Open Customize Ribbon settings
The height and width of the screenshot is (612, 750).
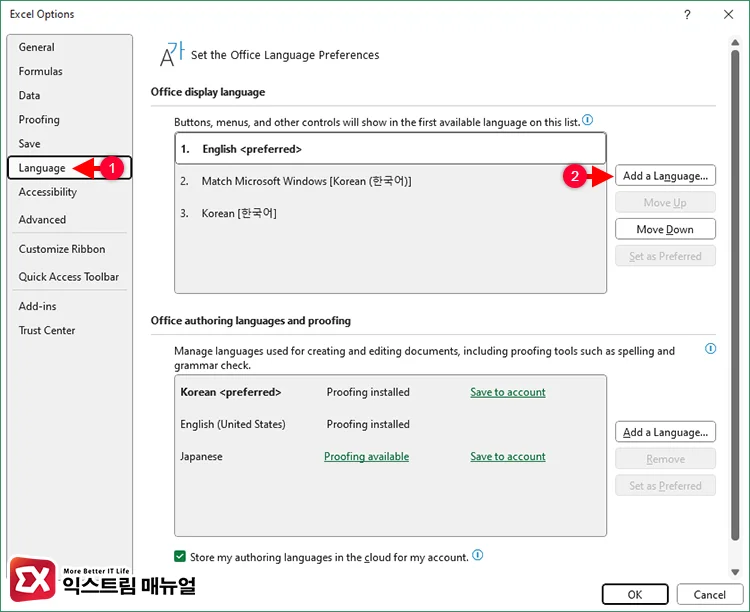pyautogui.click(x=62, y=249)
